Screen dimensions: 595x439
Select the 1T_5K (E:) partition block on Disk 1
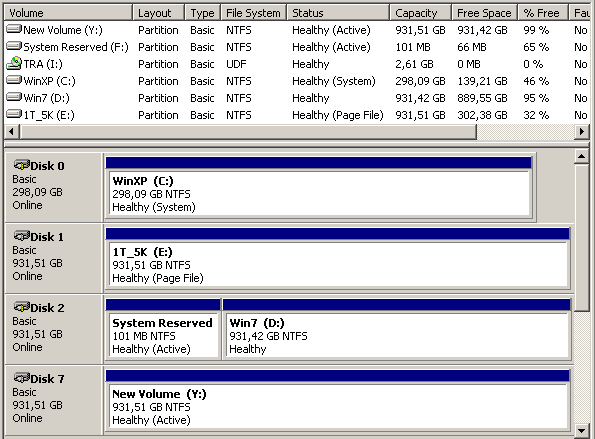coord(338,258)
